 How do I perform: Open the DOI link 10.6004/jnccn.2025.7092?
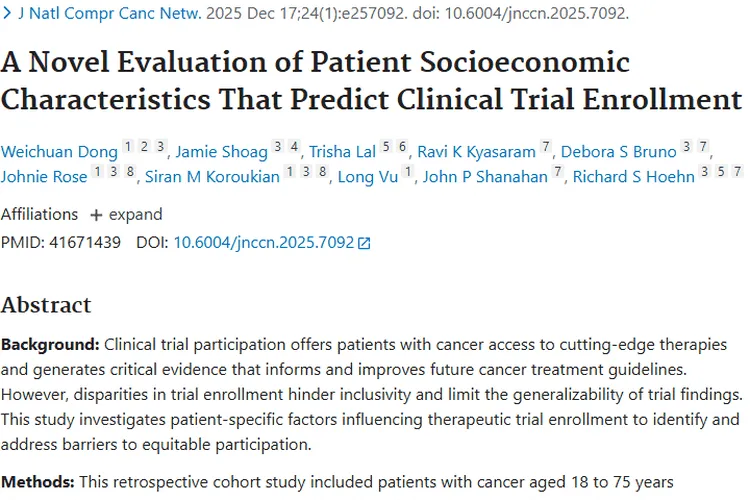pyautogui.click(x=264, y=242)
